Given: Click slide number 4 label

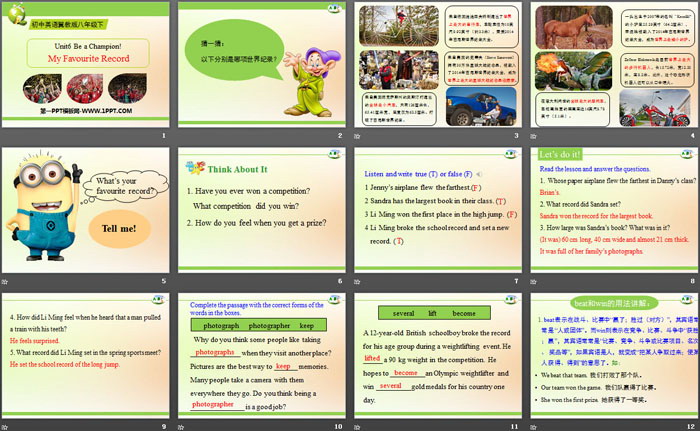Looking at the screenshot, I should 692,135.
